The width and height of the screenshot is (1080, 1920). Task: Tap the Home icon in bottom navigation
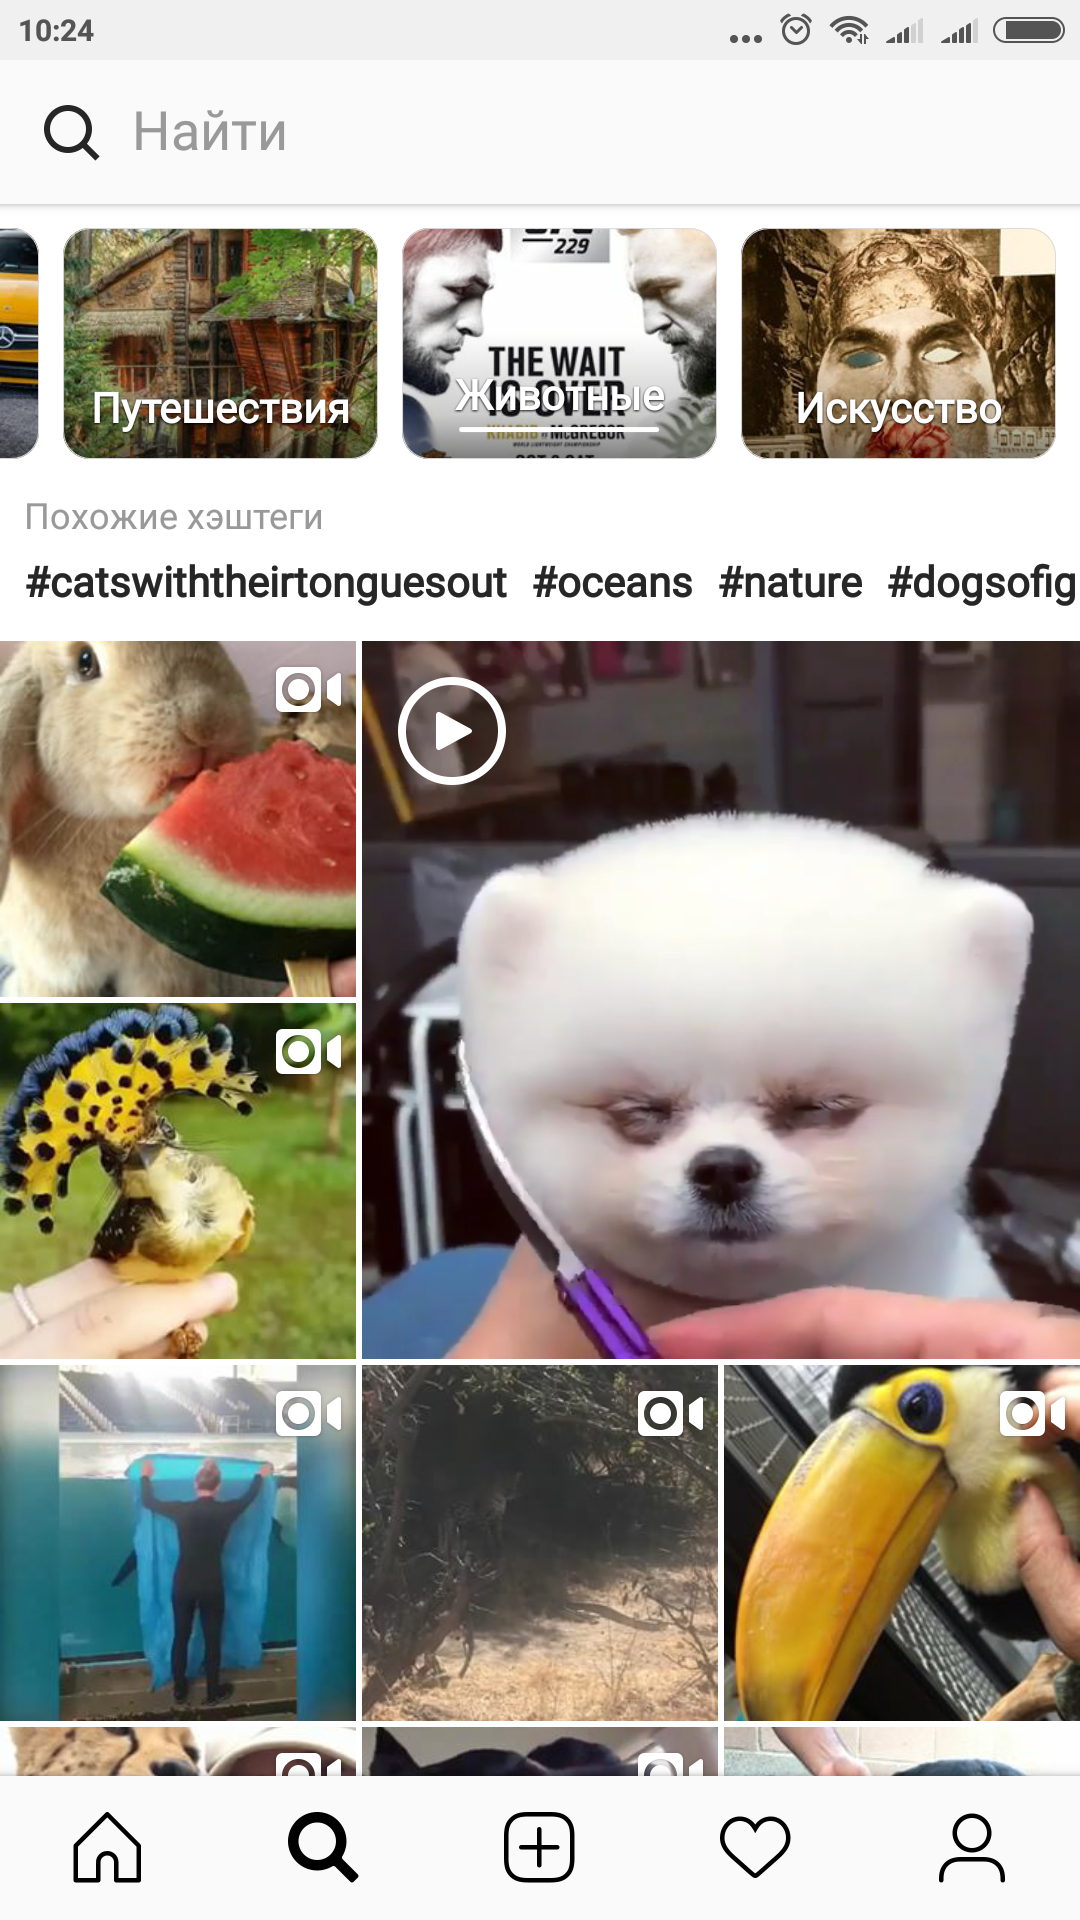coord(107,1847)
